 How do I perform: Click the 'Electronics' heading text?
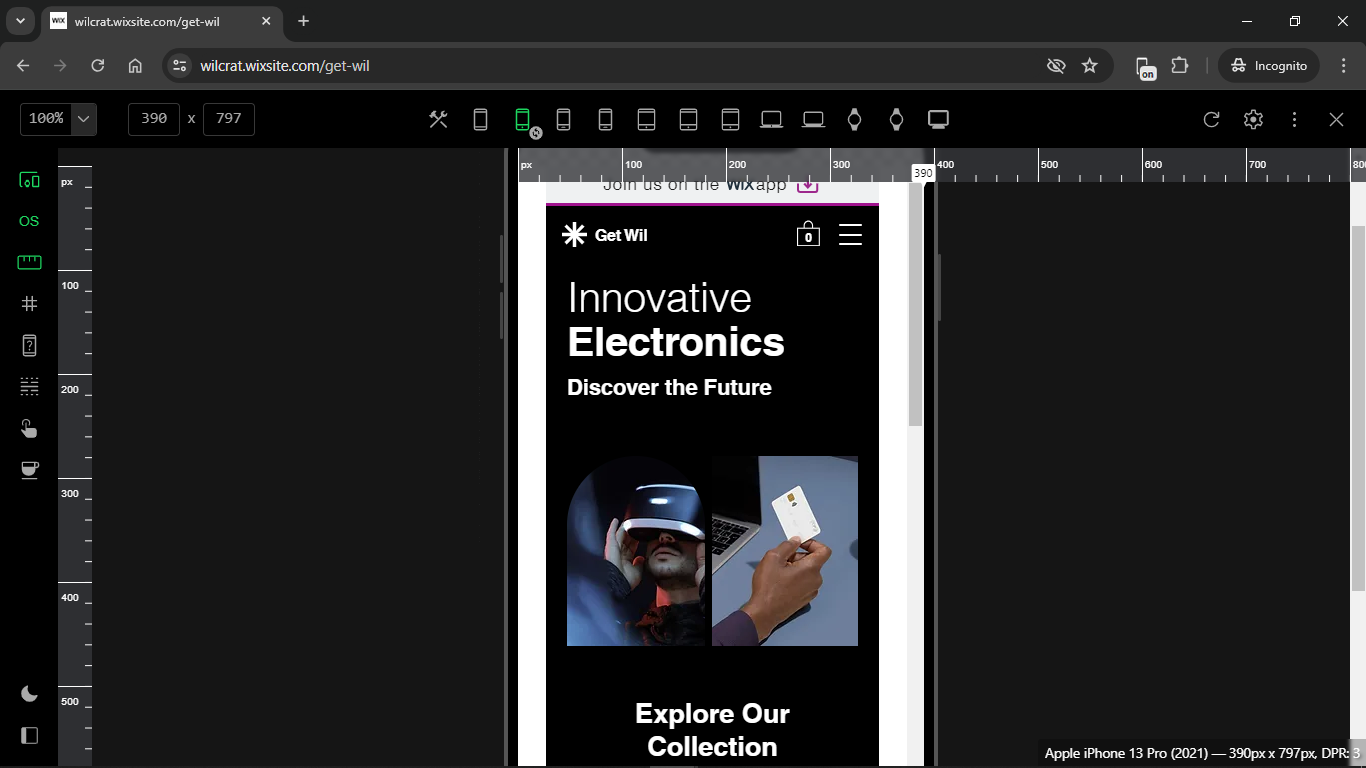(x=676, y=342)
